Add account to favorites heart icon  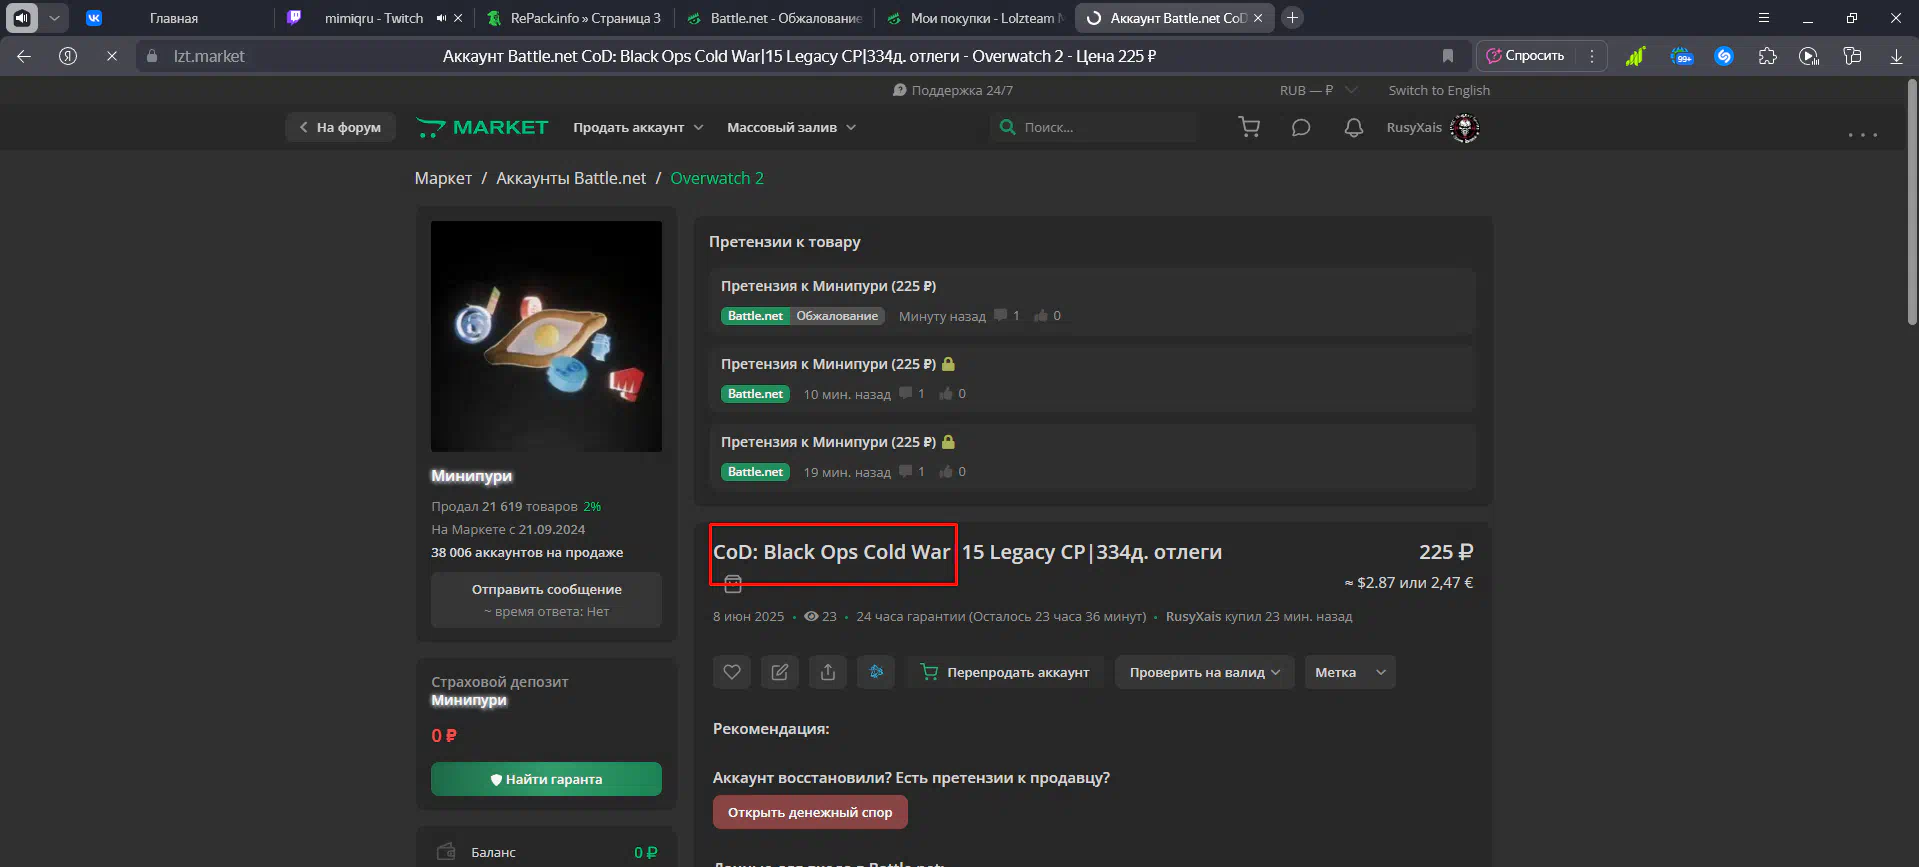point(732,672)
